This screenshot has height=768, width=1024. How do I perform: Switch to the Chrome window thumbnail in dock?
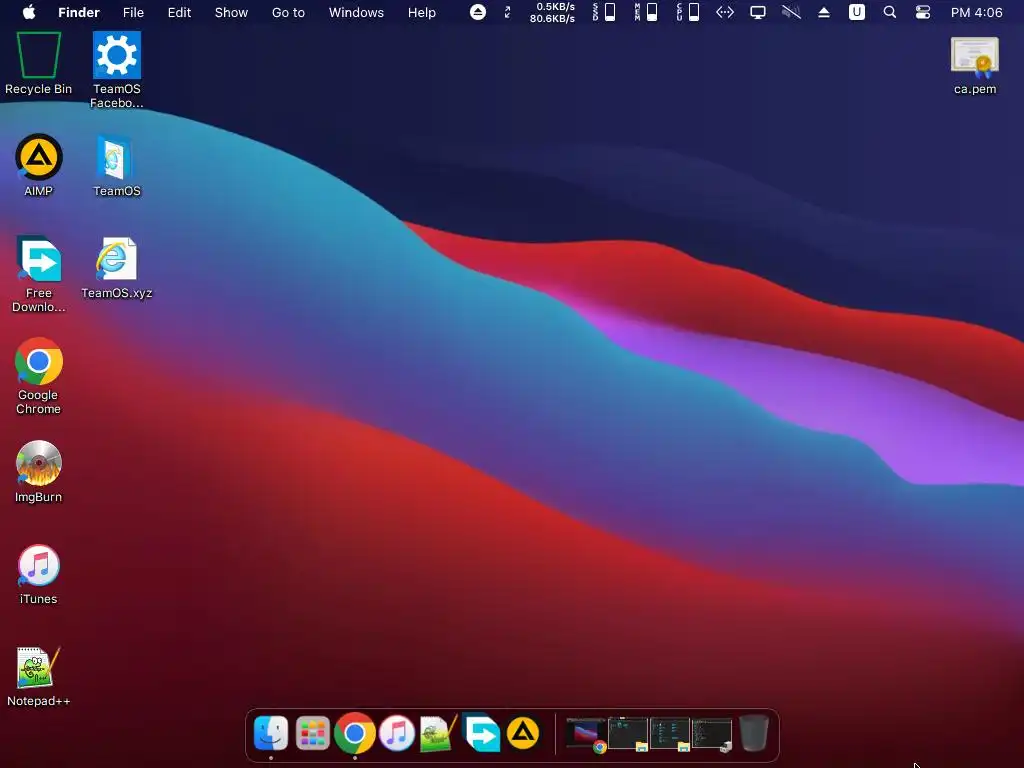pyautogui.click(x=585, y=735)
